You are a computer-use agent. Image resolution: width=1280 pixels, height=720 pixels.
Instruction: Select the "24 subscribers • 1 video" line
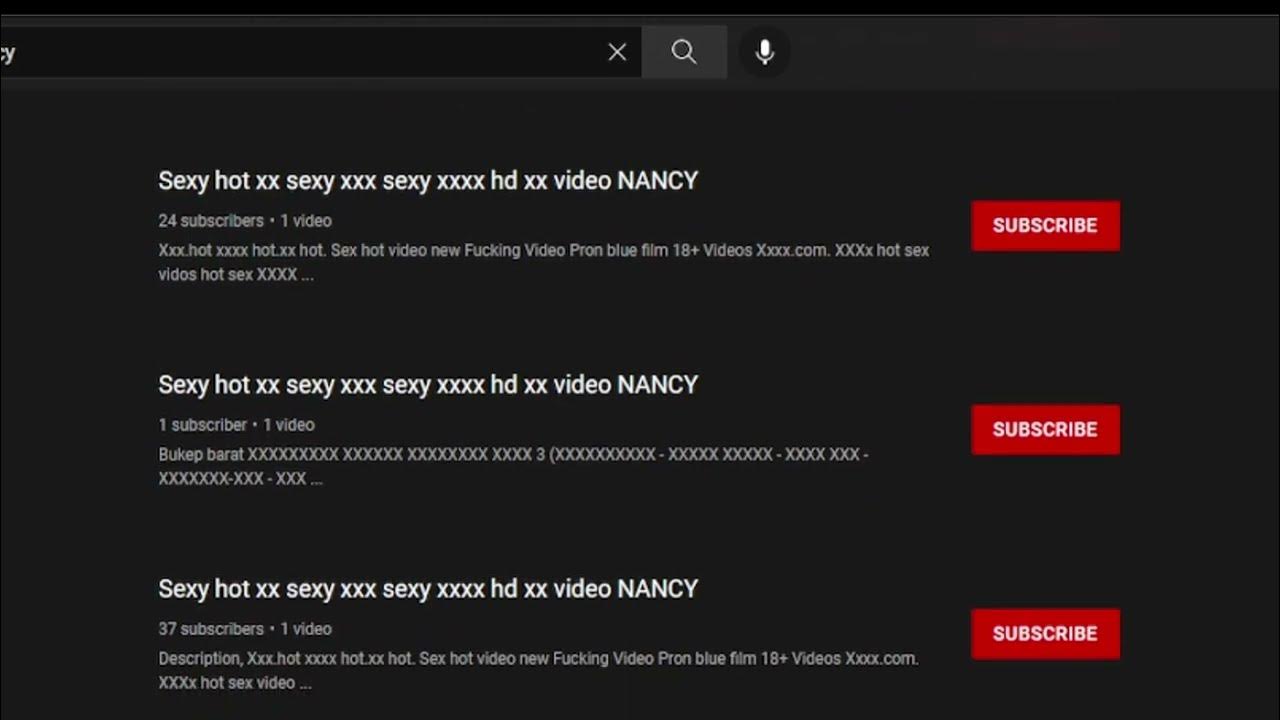coord(245,221)
